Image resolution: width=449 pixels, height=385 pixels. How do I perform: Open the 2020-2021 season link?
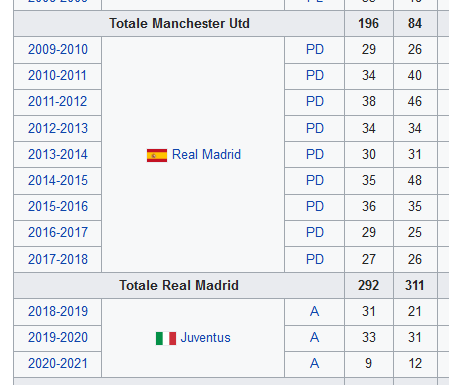point(58,363)
